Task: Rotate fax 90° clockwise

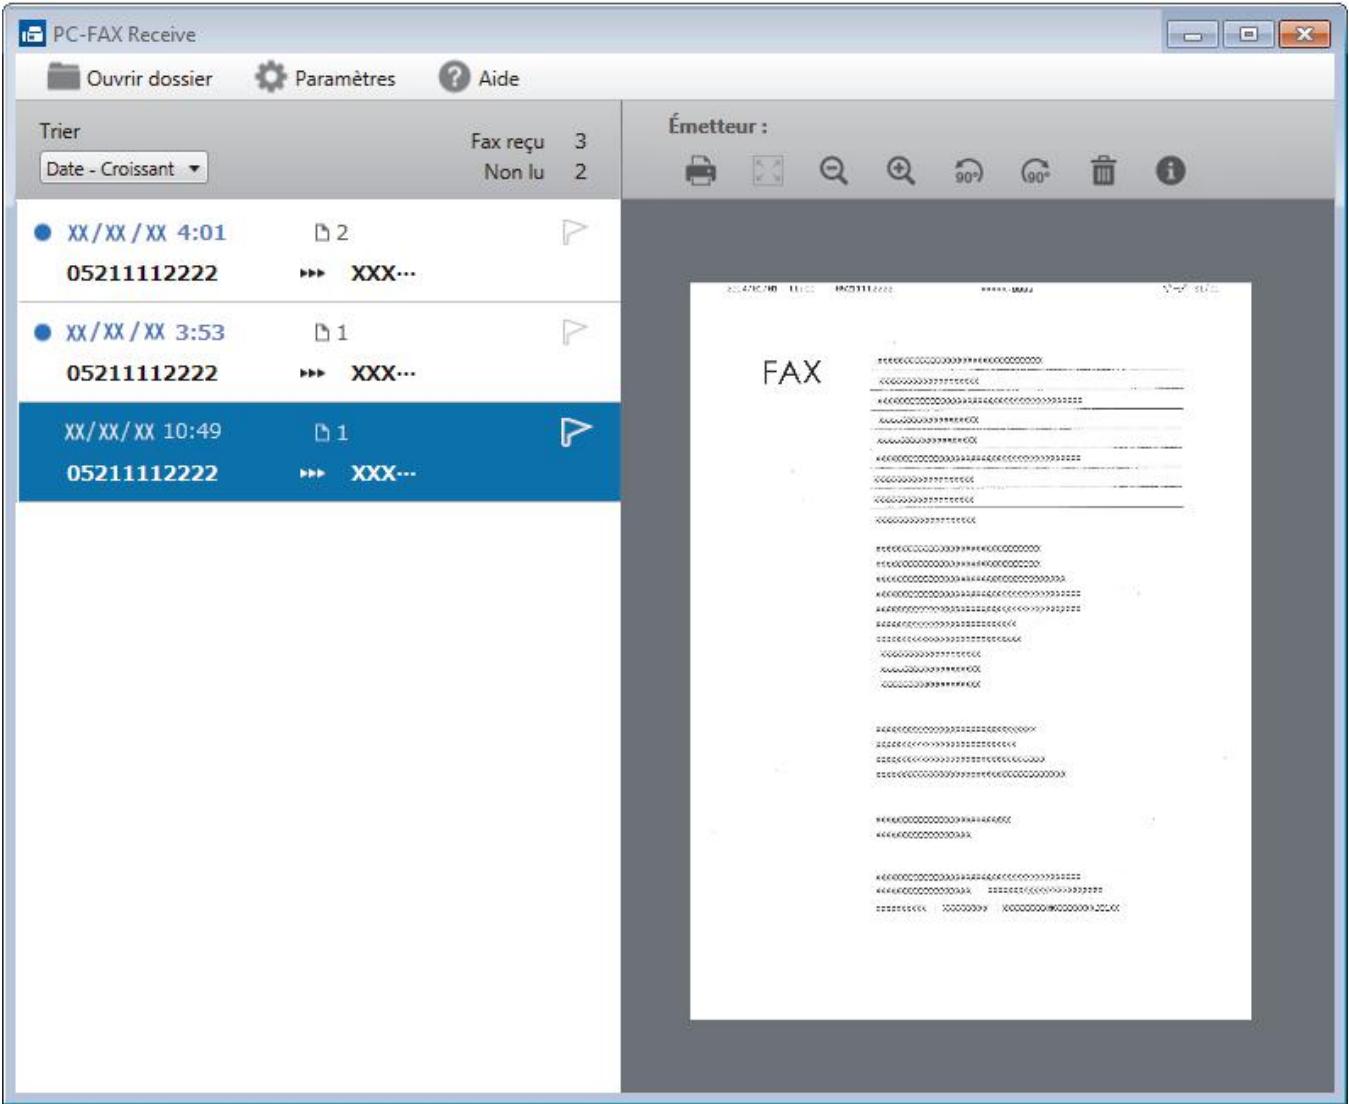Action: tap(1036, 171)
